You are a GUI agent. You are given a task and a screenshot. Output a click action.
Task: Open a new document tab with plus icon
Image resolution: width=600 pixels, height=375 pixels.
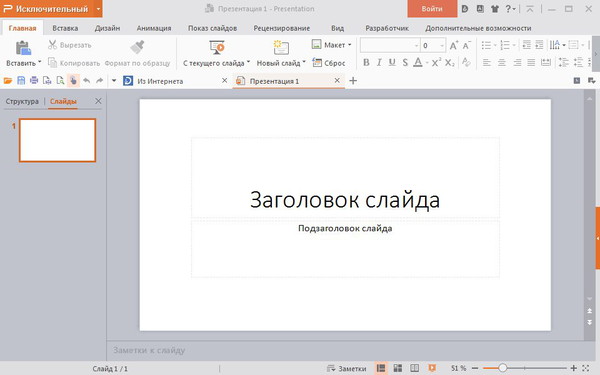coord(353,81)
